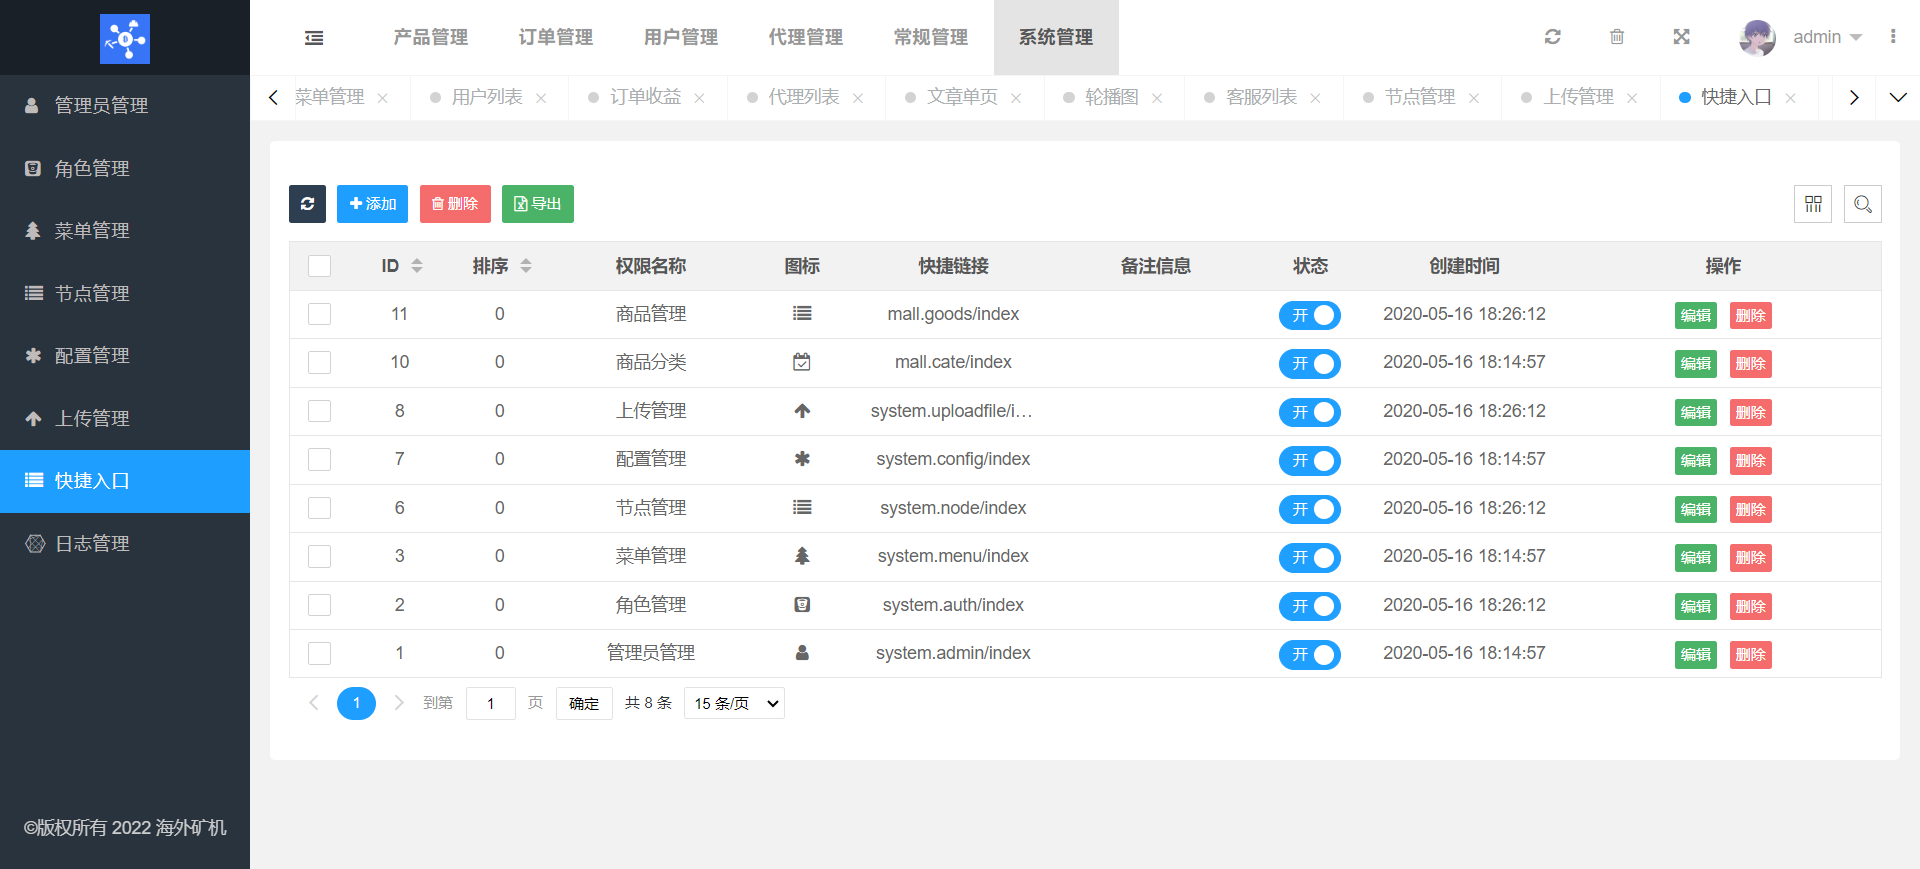Open table search magnifier icon
Screen dimensions: 1920x869
1863,204
